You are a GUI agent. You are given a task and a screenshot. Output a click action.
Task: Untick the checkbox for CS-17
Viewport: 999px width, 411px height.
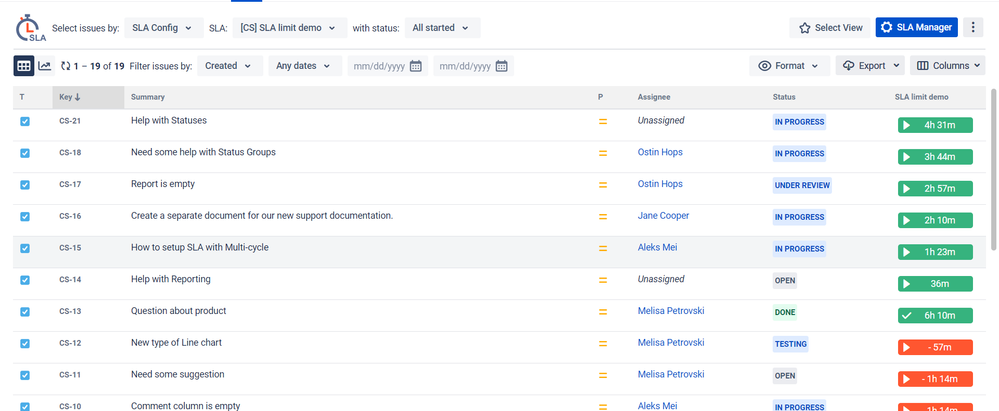(x=25, y=185)
